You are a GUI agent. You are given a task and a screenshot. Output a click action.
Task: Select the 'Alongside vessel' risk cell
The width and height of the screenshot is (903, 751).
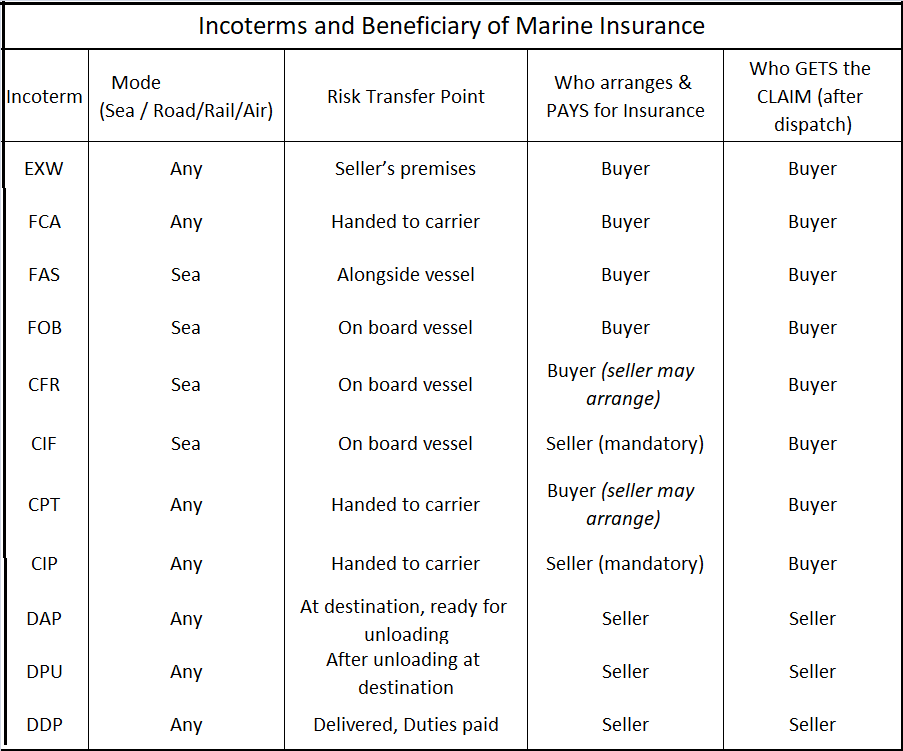click(x=406, y=275)
